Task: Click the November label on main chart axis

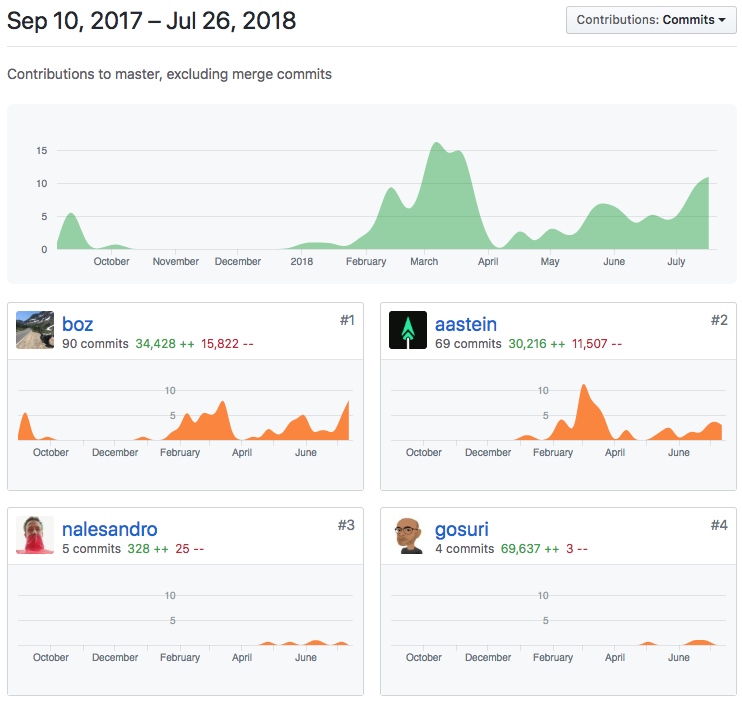Action: (x=176, y=261)
